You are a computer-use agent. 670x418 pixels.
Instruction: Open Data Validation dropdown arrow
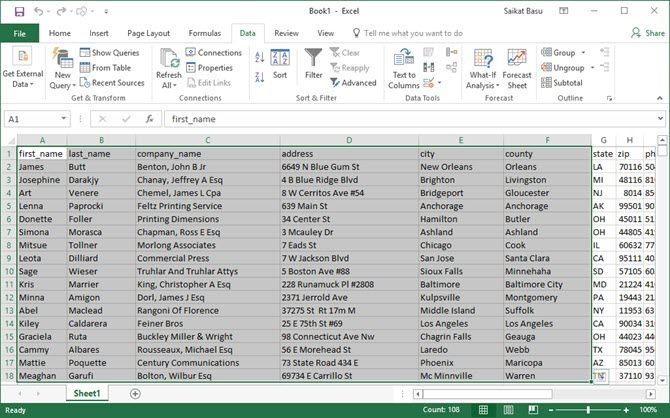tap(439, 82)
